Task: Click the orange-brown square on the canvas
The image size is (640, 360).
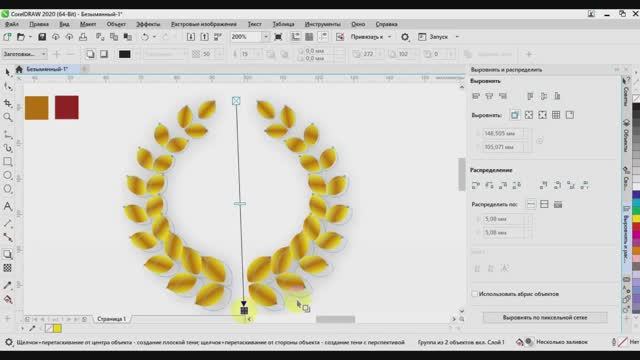Action: [37, 108]
